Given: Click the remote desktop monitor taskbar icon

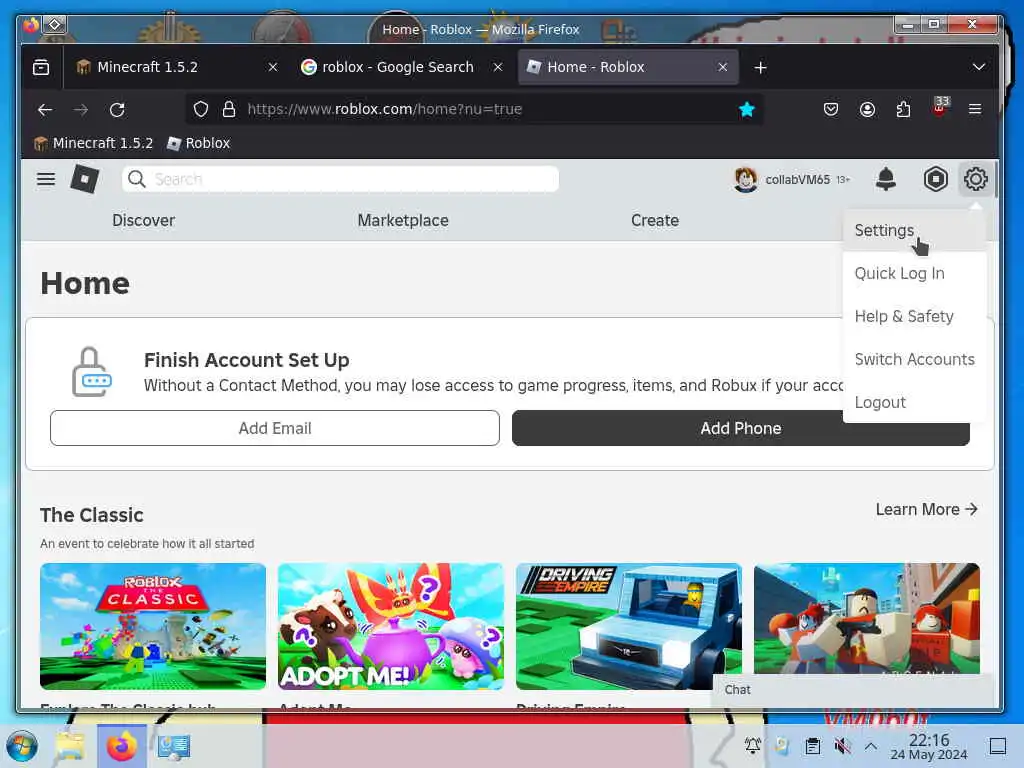Looking at the screenshot, I should (174, 746).
